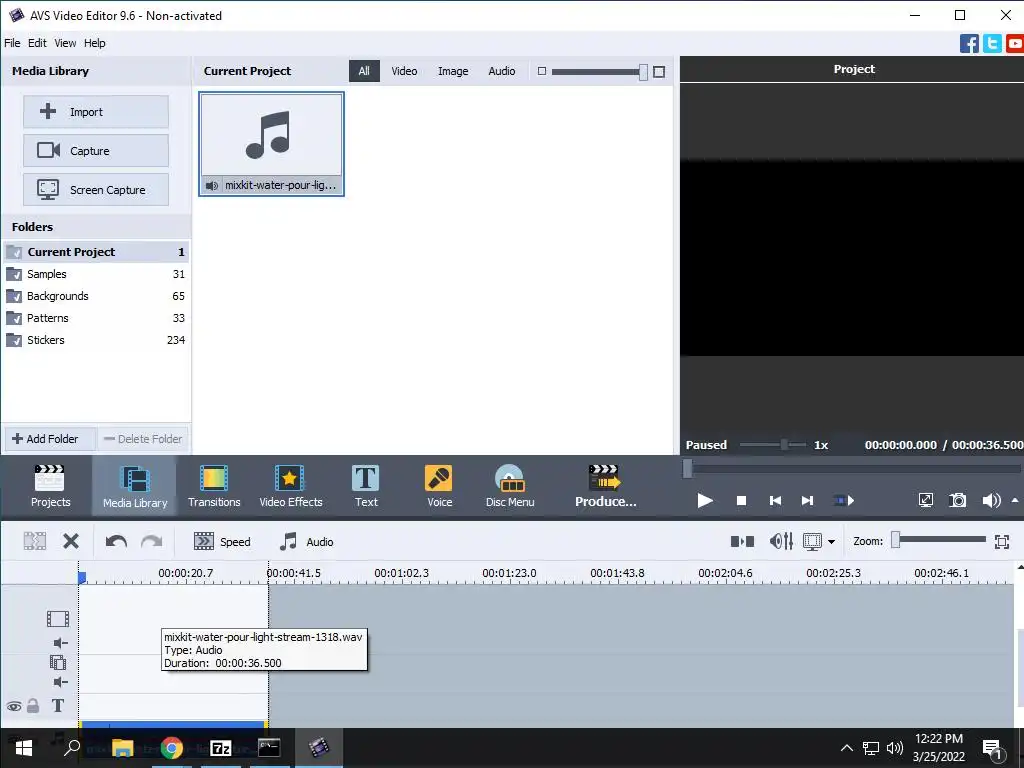This screenshot has height=768, width=1024.
Task: Open the Transitions section
Action: (x=214, y=486)
